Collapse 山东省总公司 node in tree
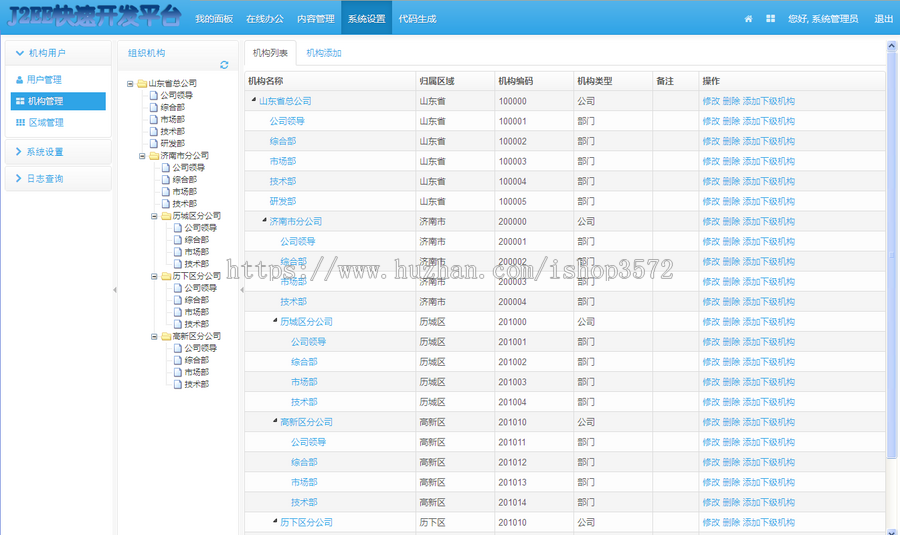The image size is (900, 535). tap(130, 84)
